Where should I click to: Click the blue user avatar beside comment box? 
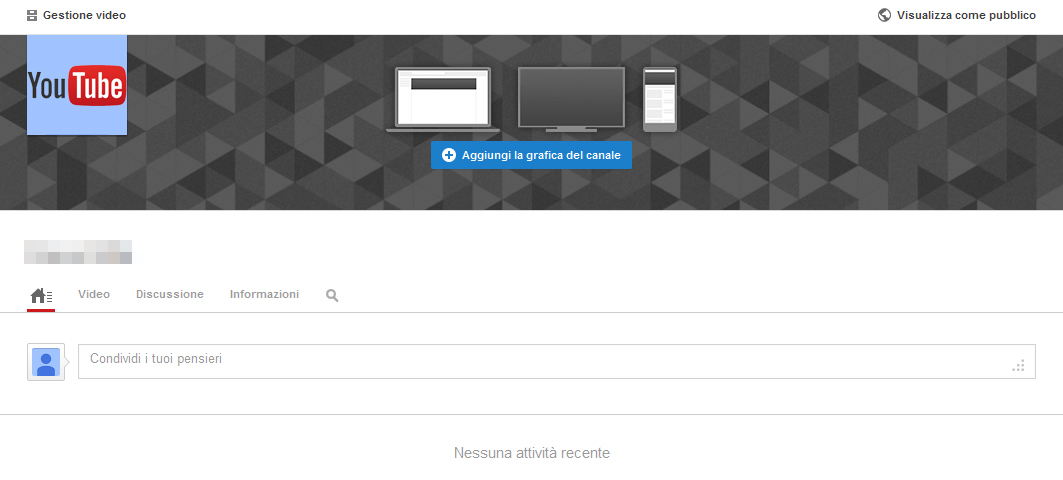(46, 362)
